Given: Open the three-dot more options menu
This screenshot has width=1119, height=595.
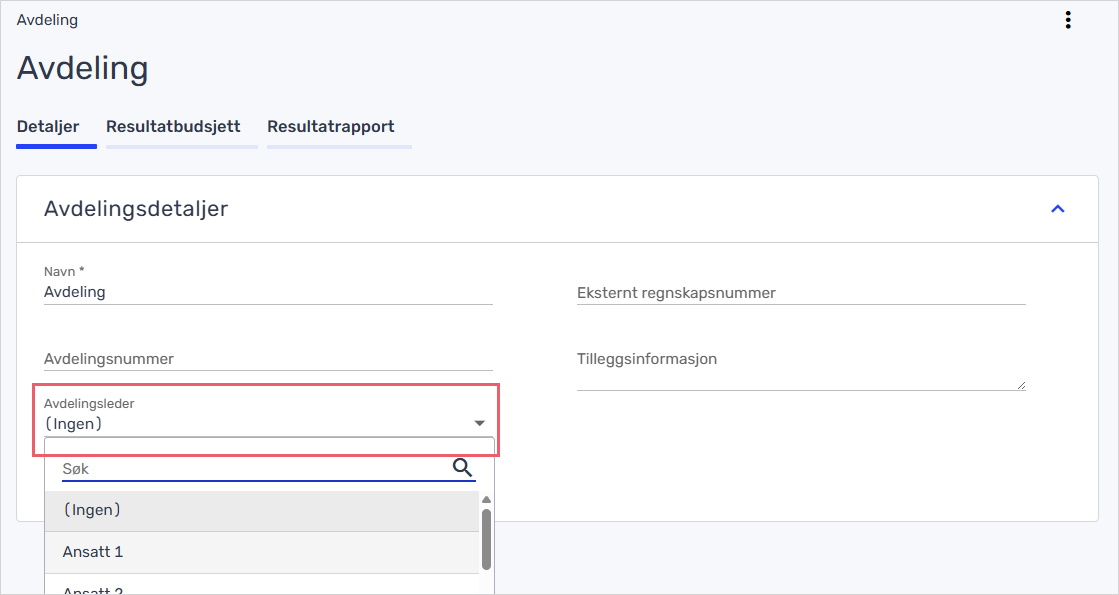Looking at the screenshot, I should click(1068, 20).
